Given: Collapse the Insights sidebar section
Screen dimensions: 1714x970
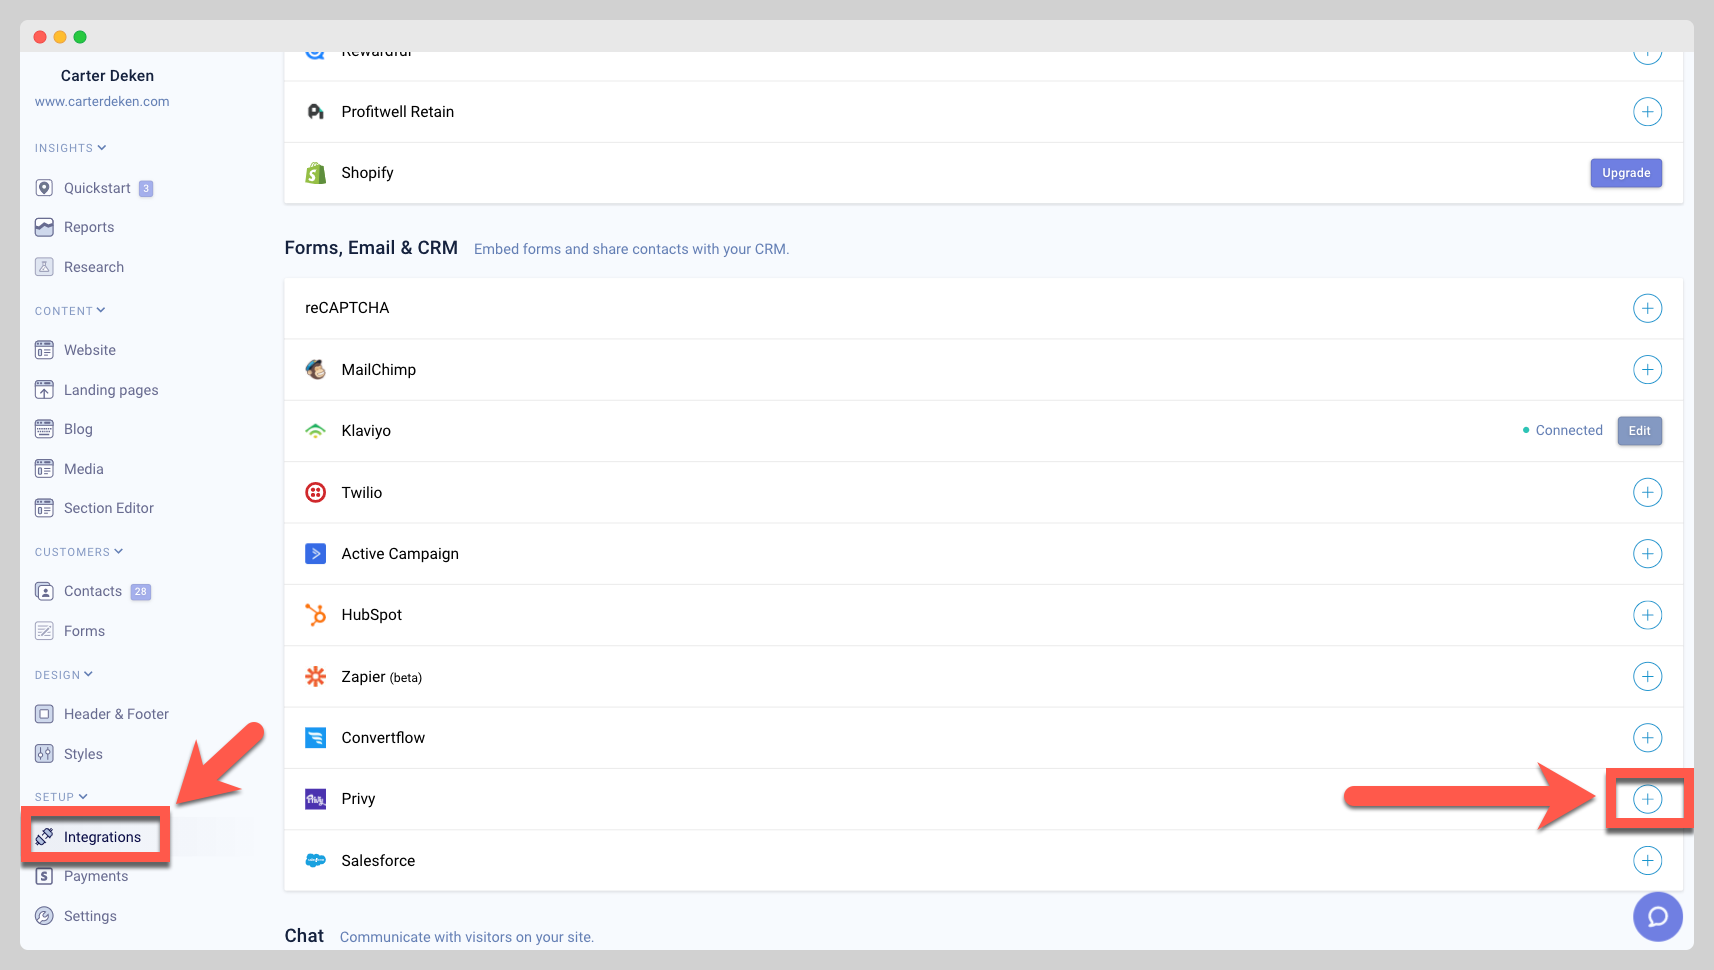Looking at the screenshot, I should tap(70, 148).
